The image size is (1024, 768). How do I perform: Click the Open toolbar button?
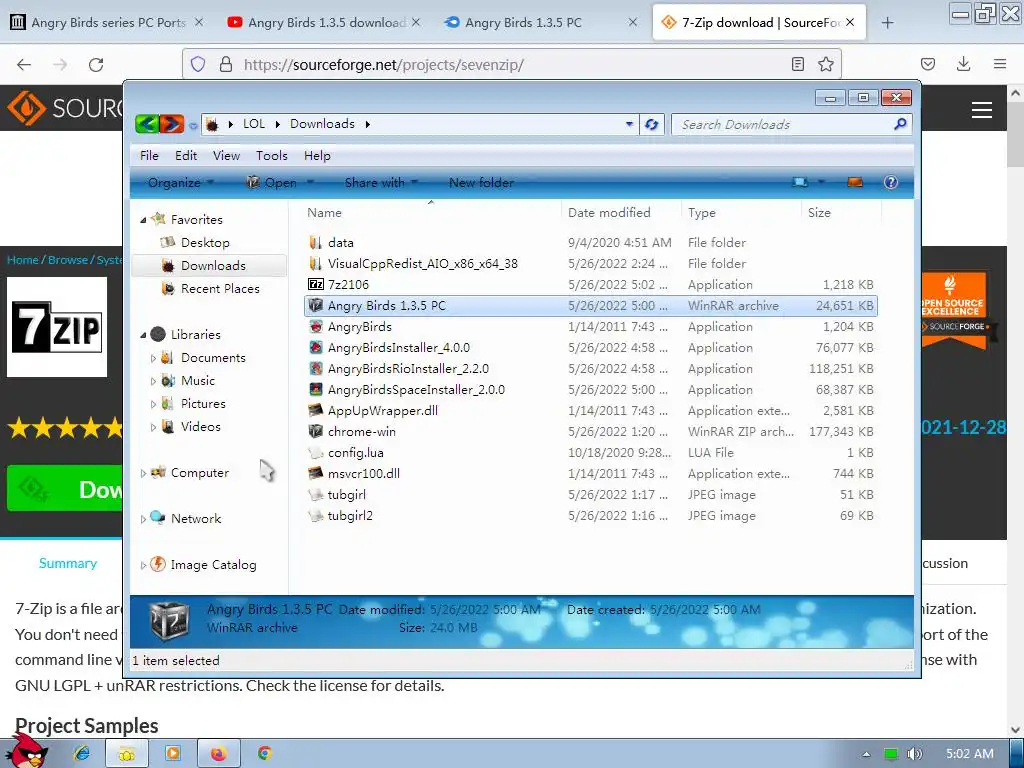(x=280, y=182)
